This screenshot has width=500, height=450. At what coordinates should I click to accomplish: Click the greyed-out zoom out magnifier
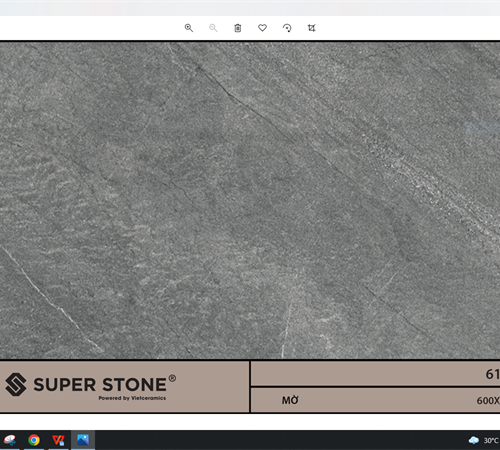pos(213,28)
